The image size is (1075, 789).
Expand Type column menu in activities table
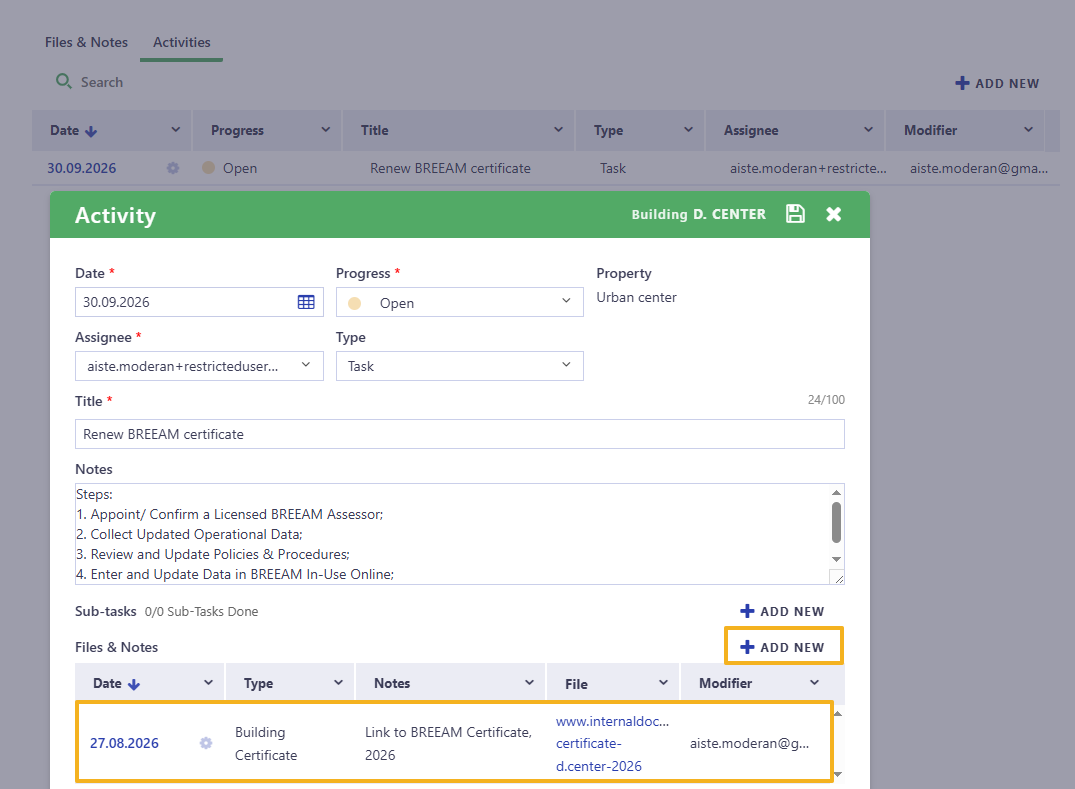(688, 130)
